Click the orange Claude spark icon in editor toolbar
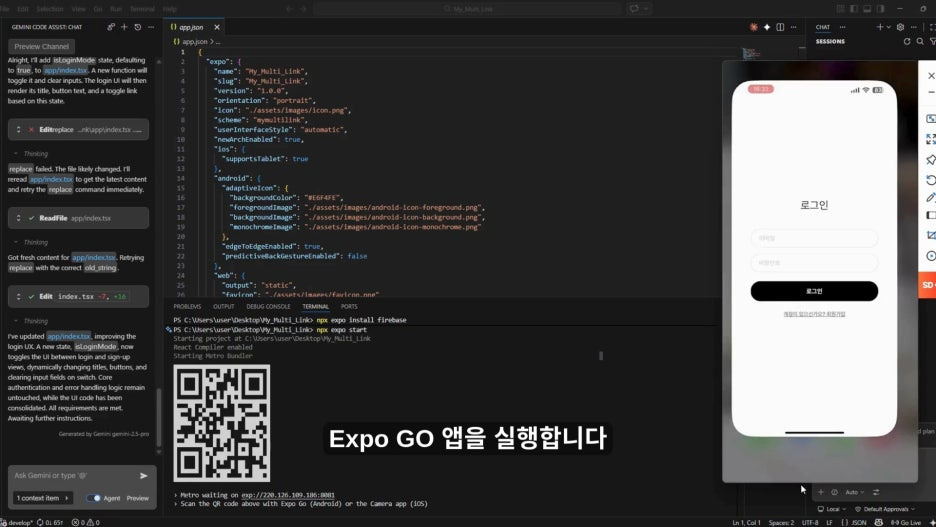The image size is (936, 527). coord(754,27)
